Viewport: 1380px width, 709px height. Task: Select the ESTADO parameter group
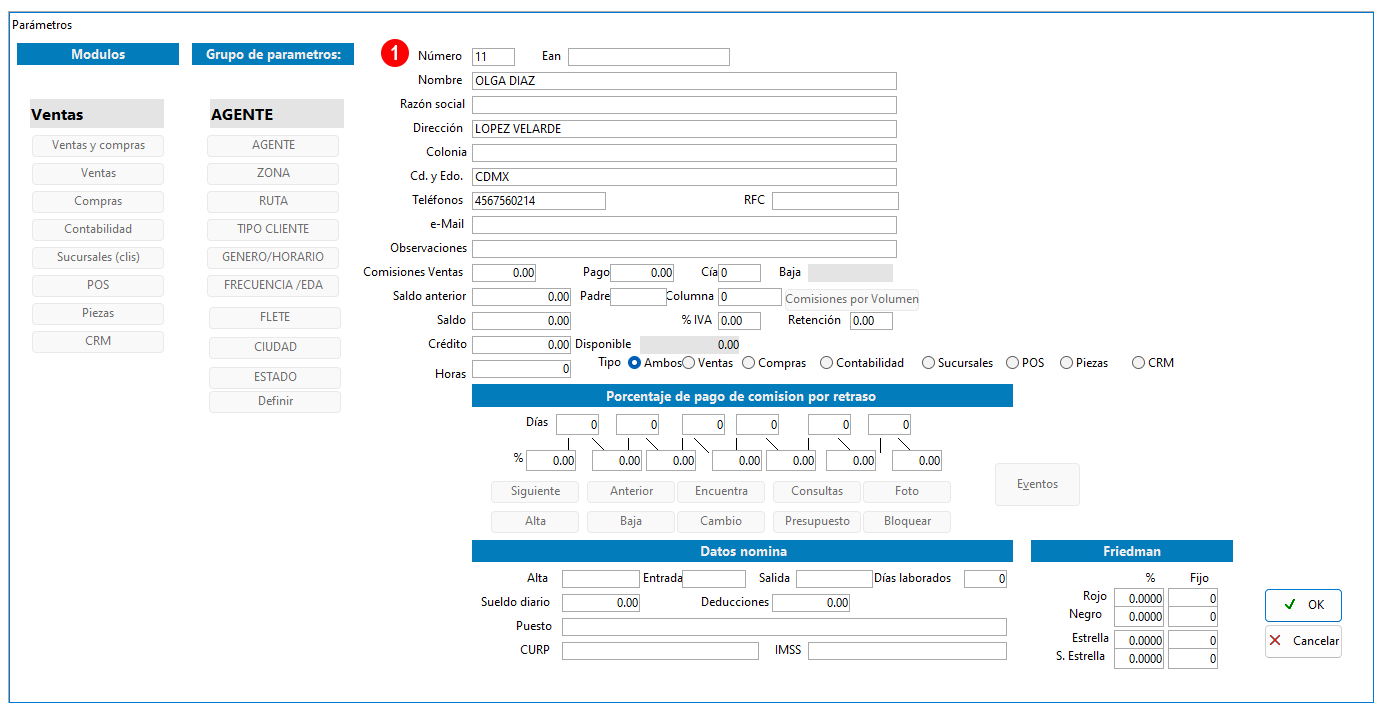coord(275,378)
